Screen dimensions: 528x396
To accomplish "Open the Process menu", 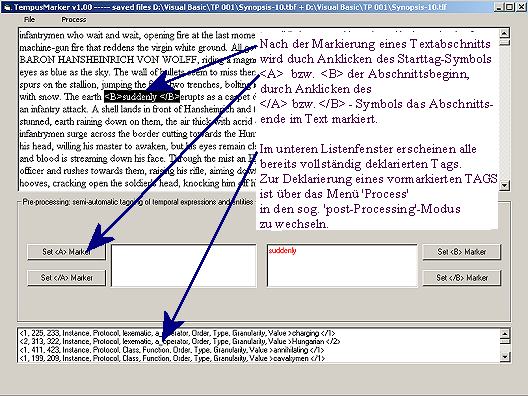I will point(73,20).
